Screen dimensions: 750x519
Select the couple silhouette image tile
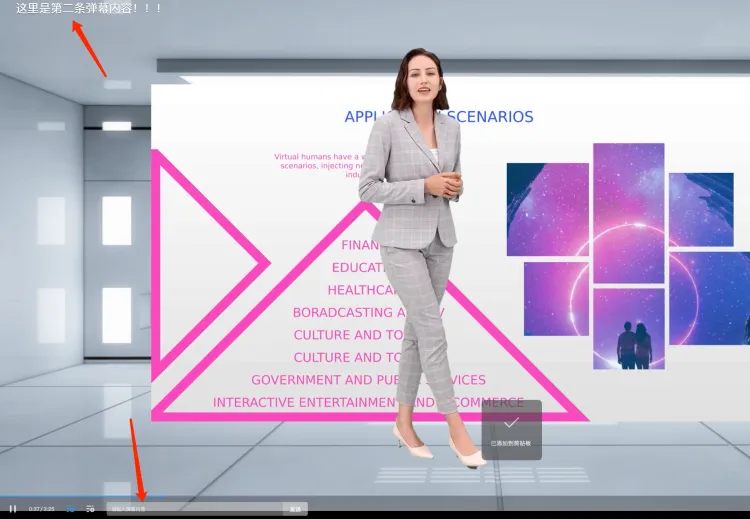(x=629, y=328)
